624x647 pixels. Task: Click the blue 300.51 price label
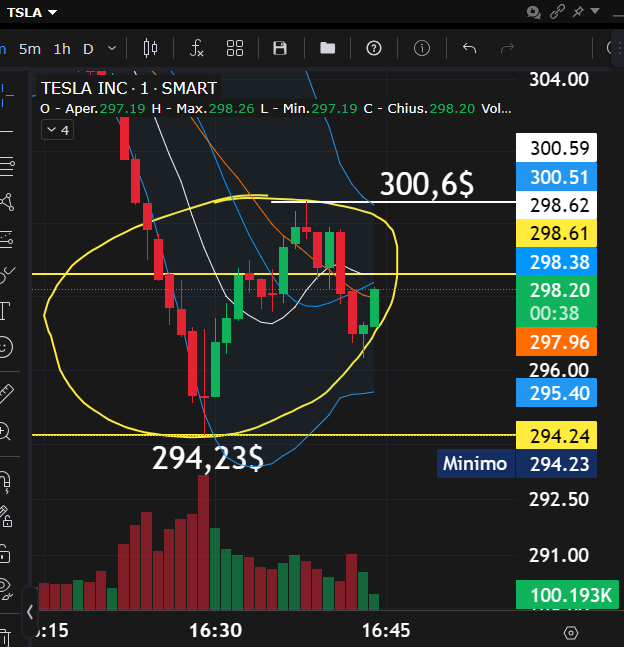[556, 177]
